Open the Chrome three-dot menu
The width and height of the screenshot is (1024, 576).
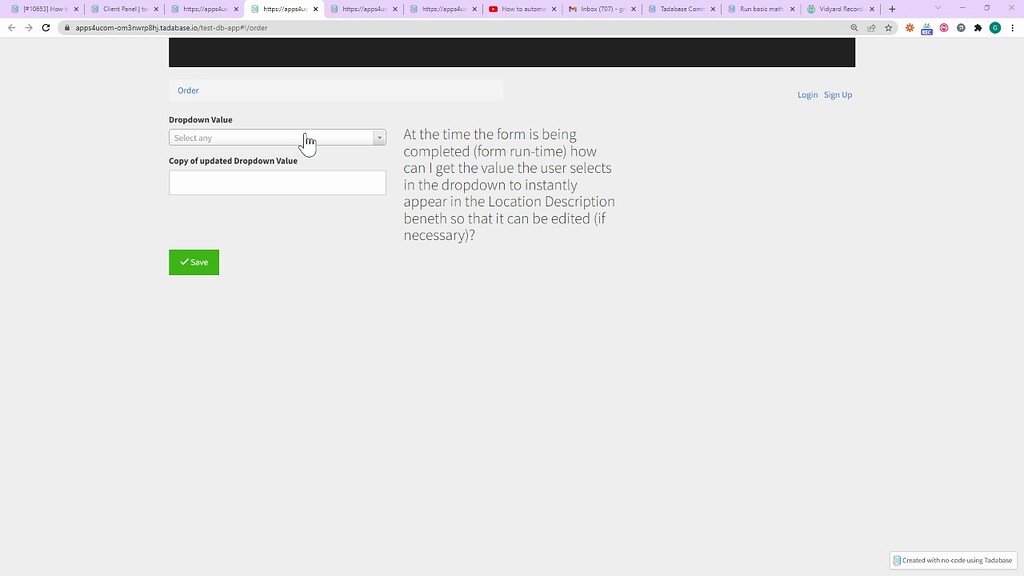(x=1013, y=28)
